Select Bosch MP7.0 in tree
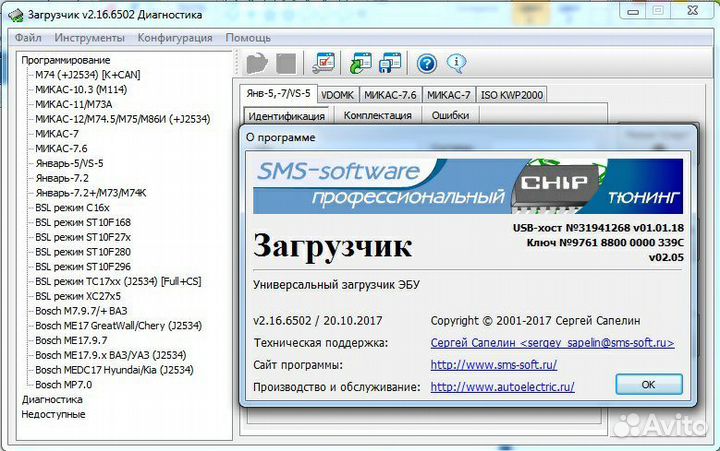720x451 pixels. coord(63,384)
